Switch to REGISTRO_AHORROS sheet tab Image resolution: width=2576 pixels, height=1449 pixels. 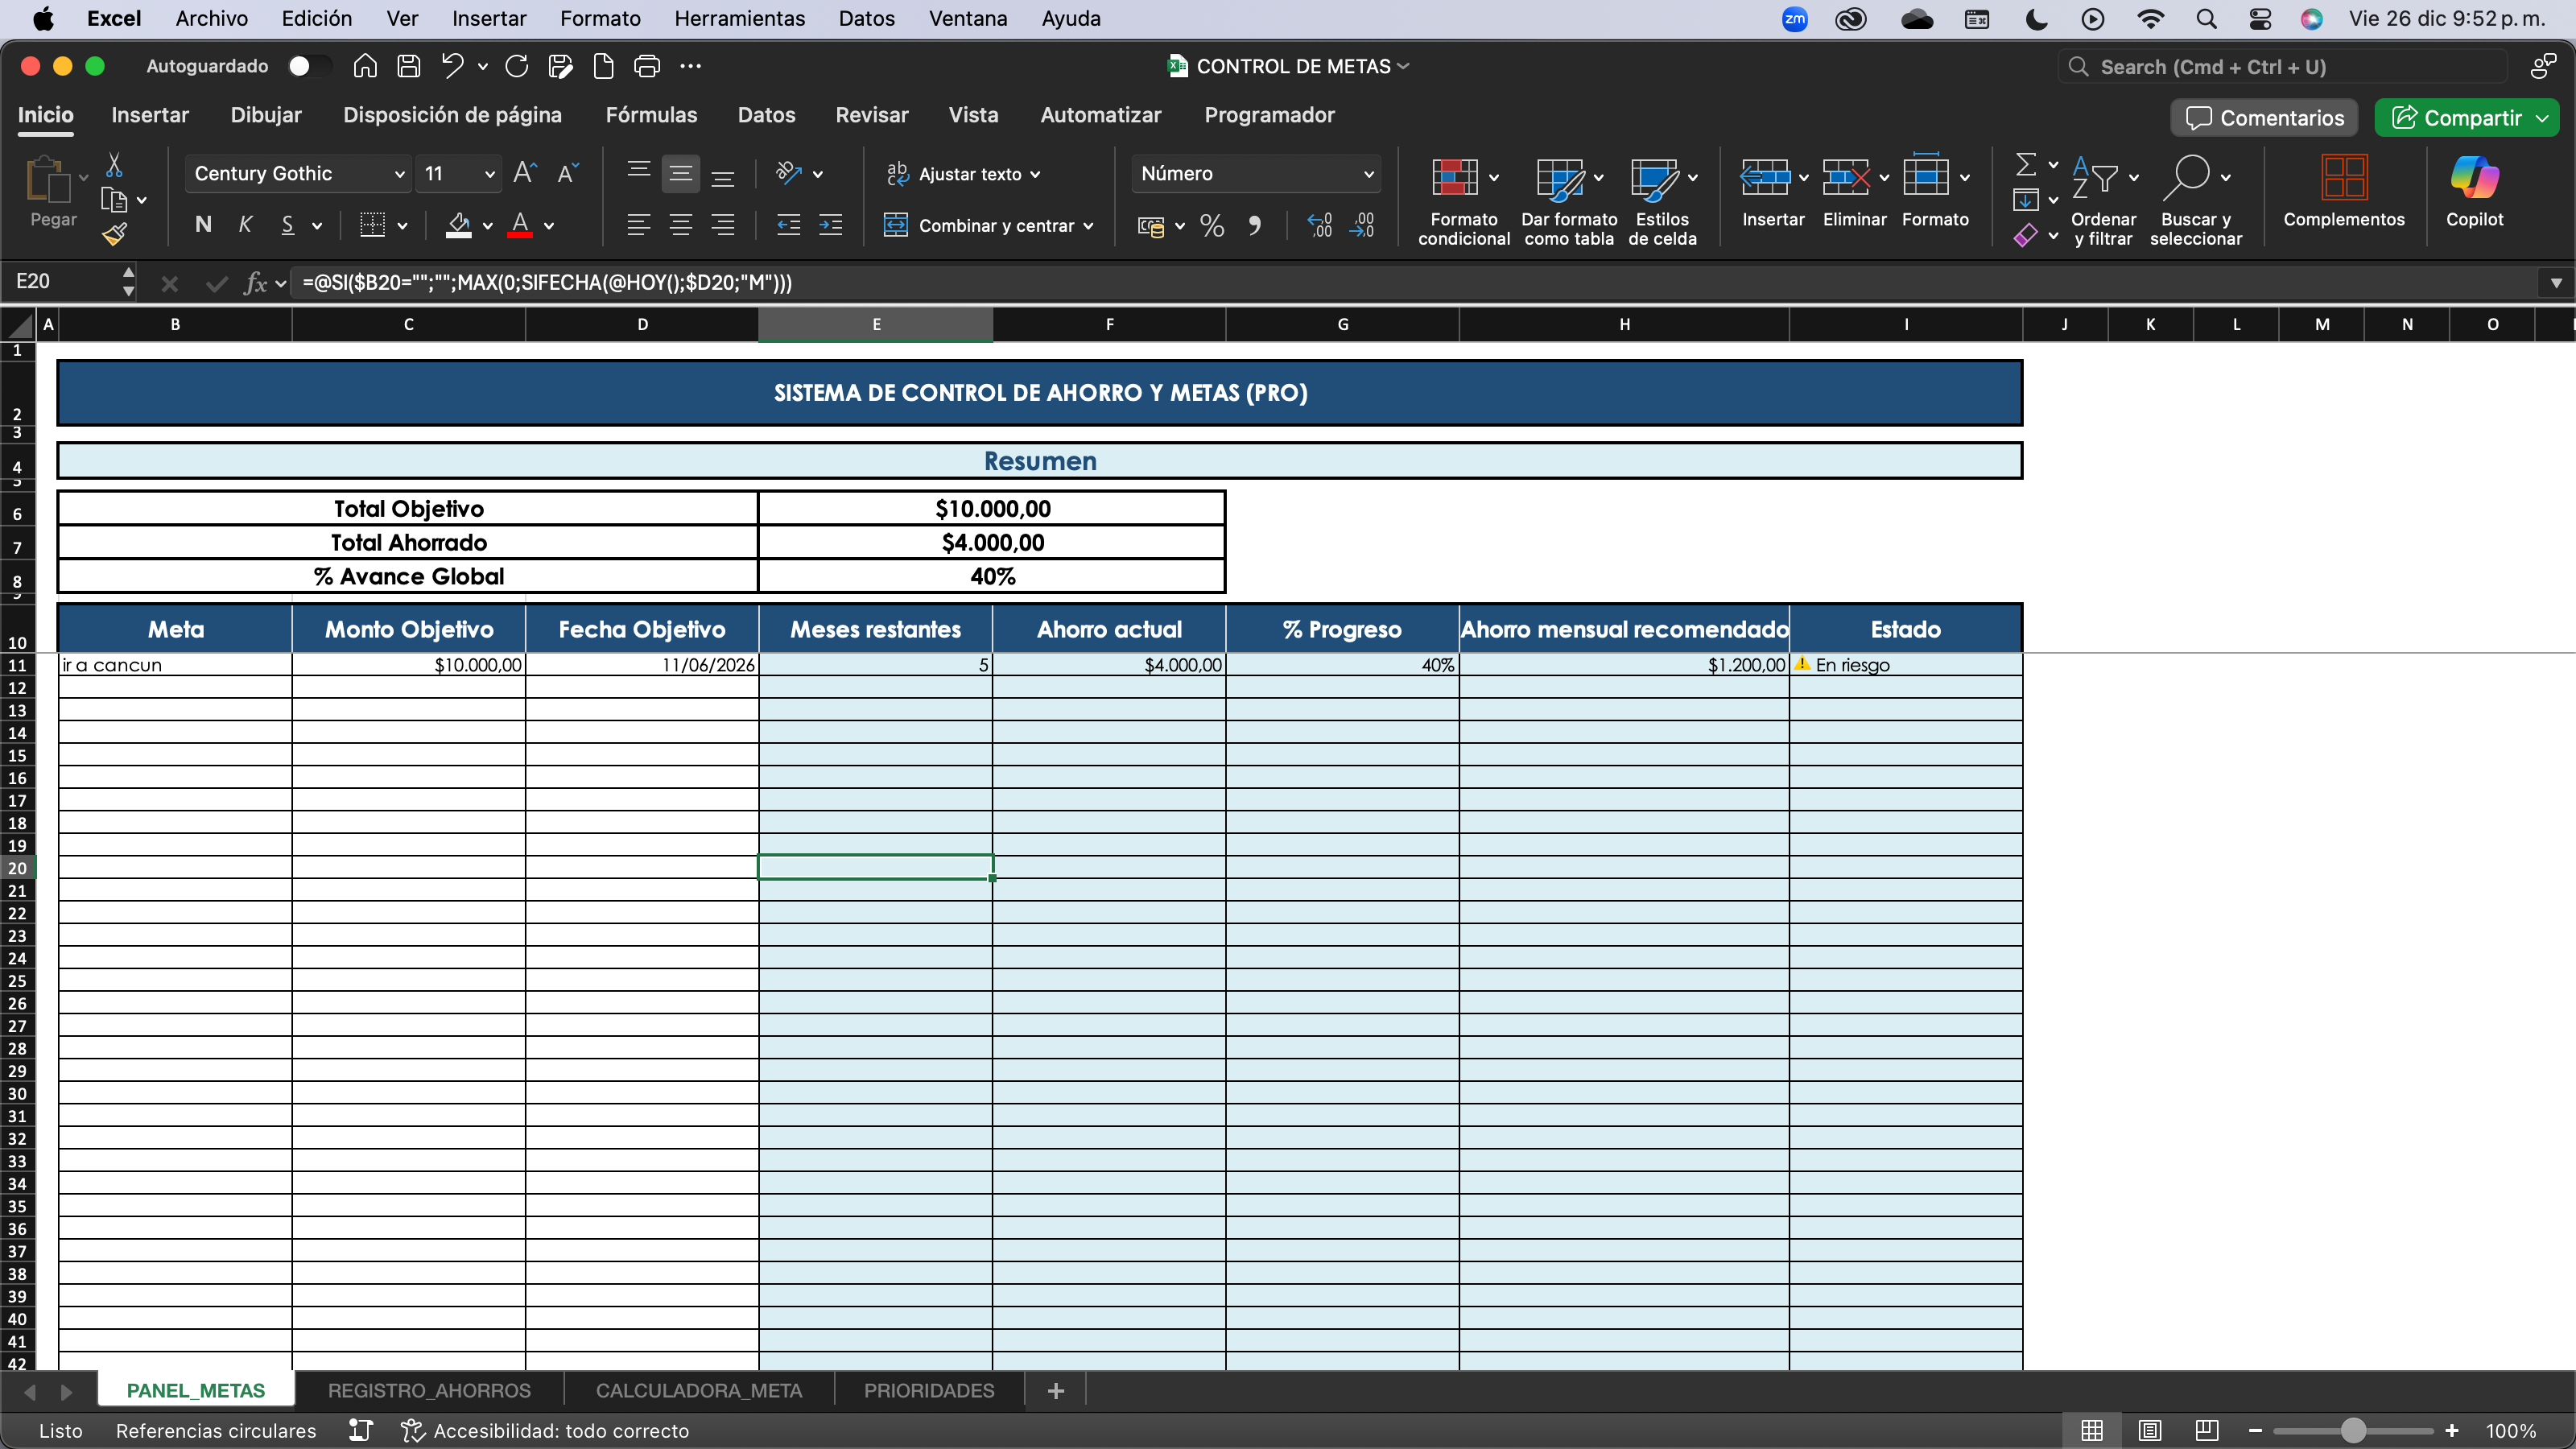pos(429,1391)
